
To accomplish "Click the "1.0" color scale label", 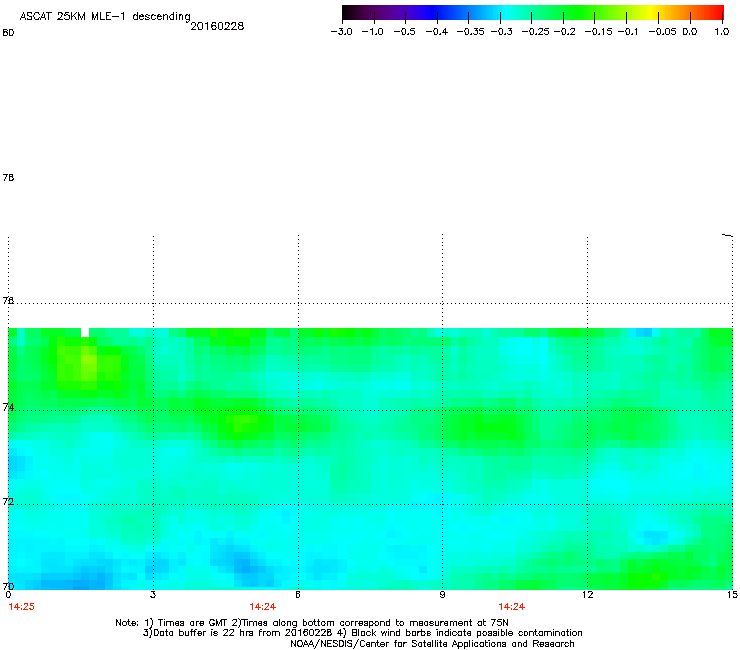I will [x=722, y=32].
